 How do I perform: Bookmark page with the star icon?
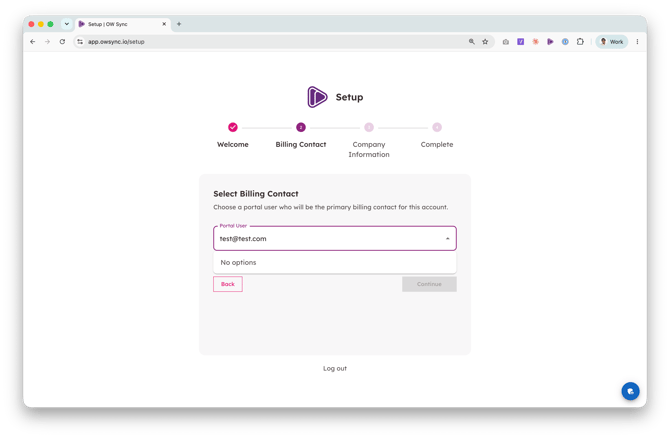485,42
